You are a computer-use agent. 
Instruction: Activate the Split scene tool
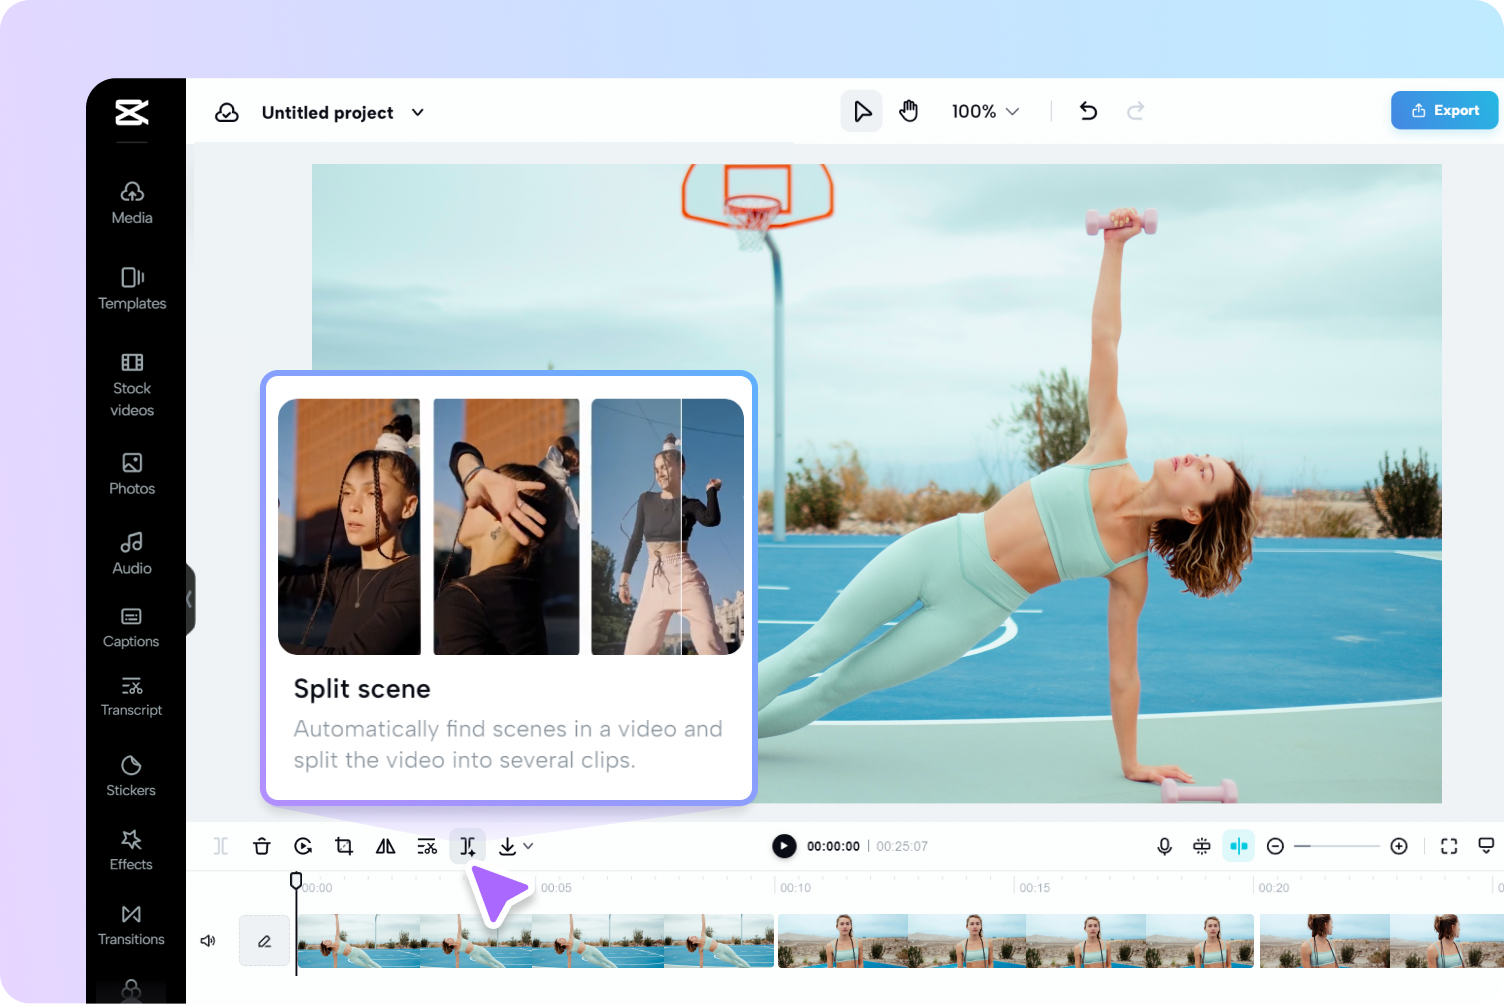[467, 845]
